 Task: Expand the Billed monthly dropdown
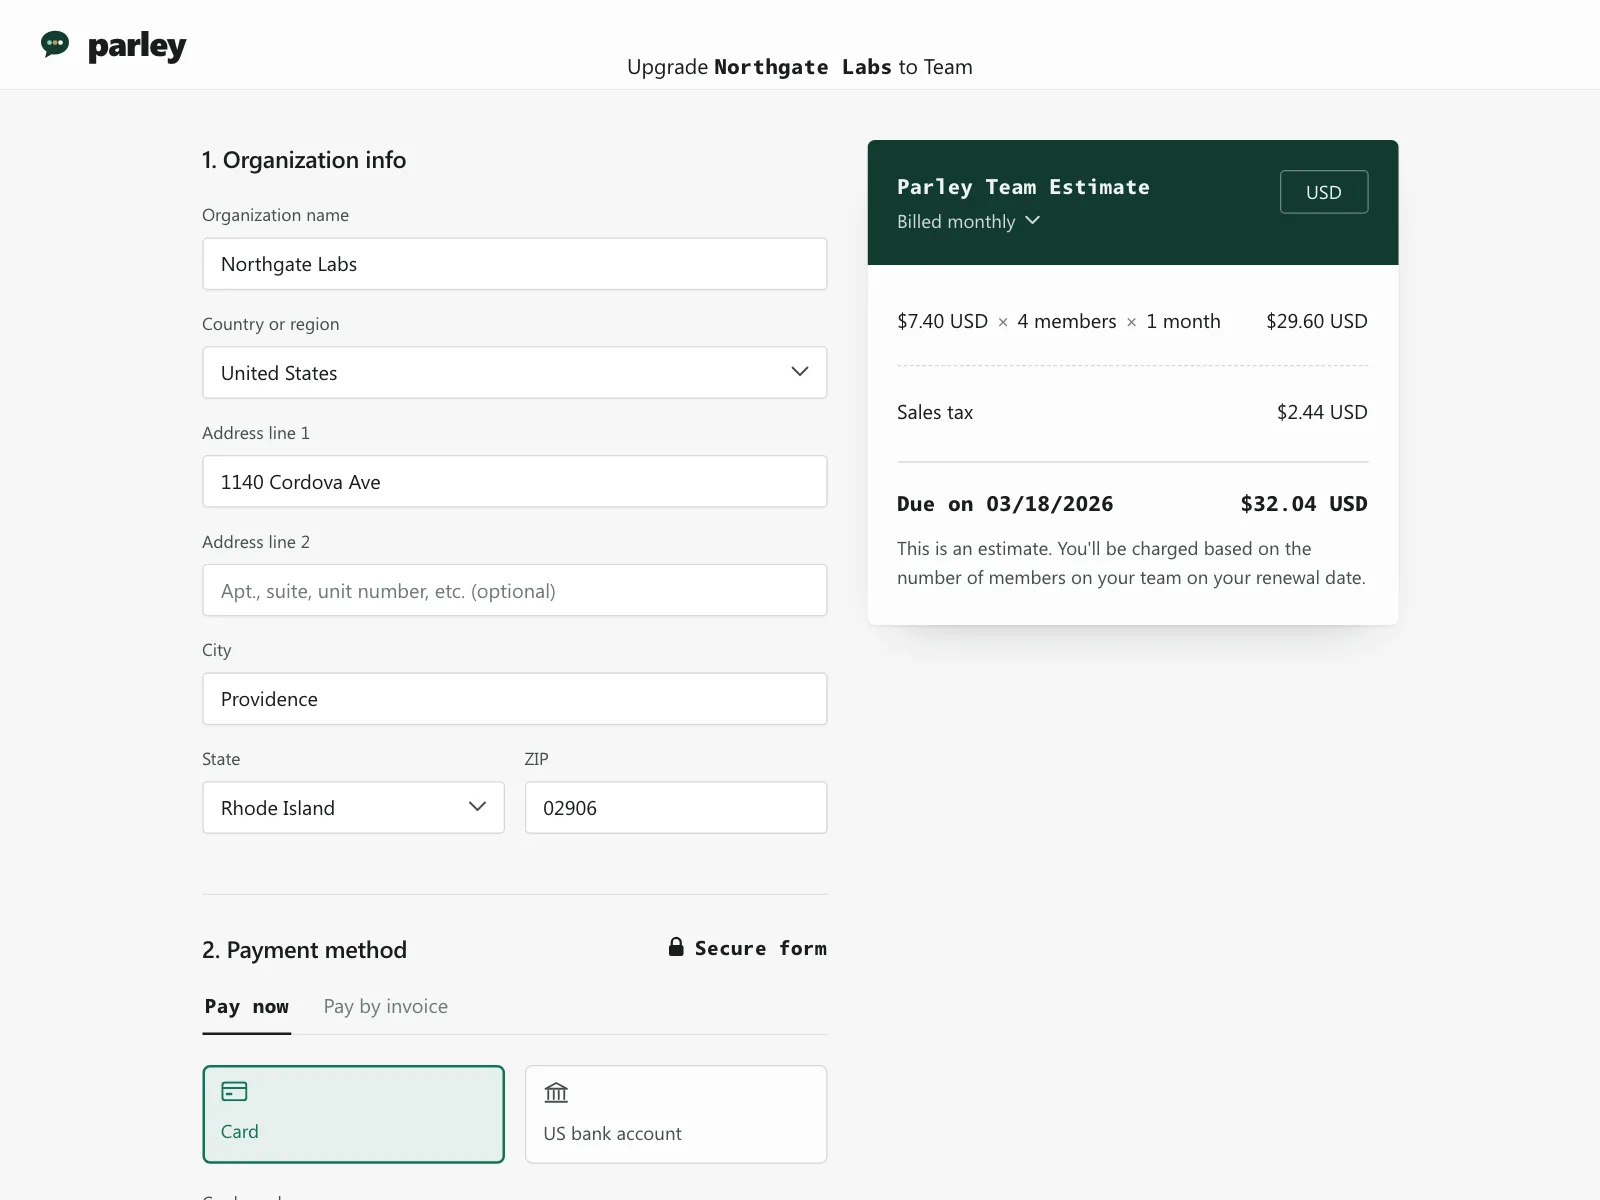[x=968, y=221]
